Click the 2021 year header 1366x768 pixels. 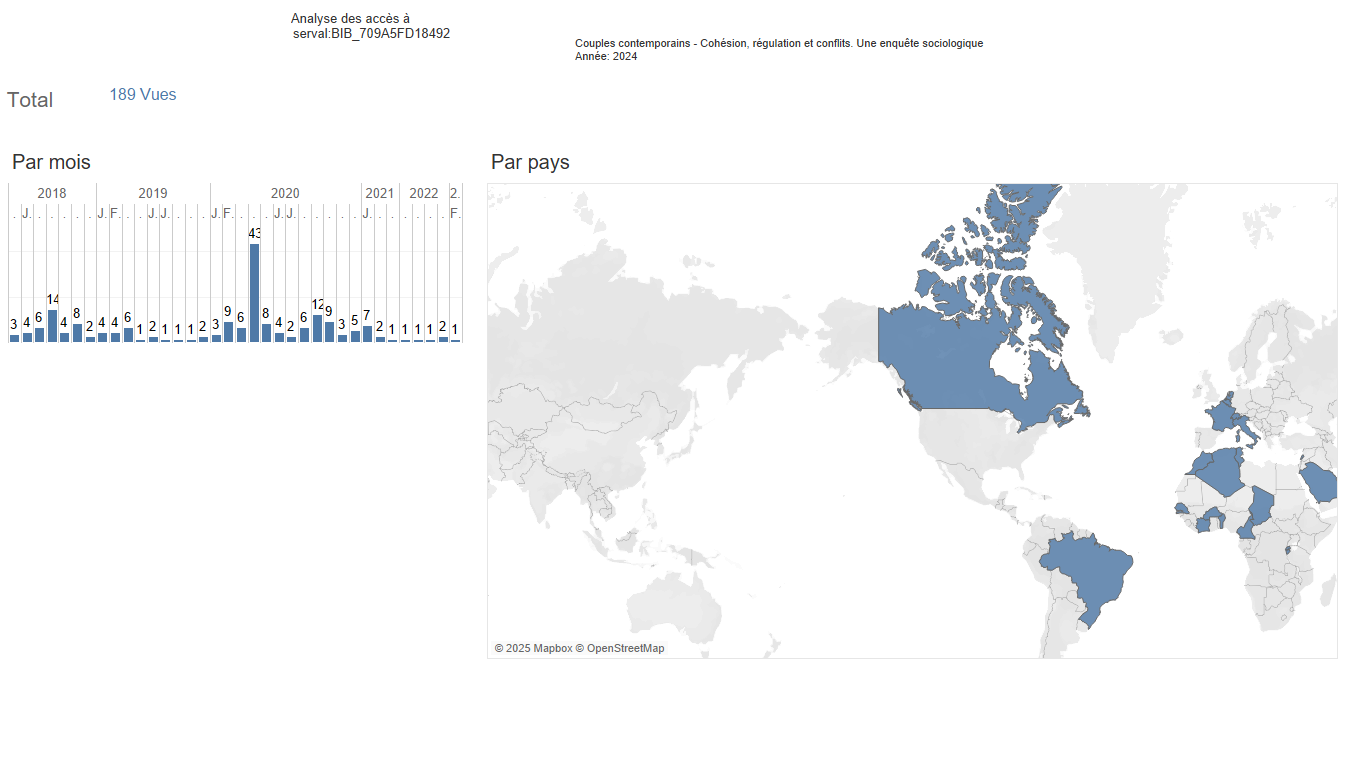click(379, 193)
